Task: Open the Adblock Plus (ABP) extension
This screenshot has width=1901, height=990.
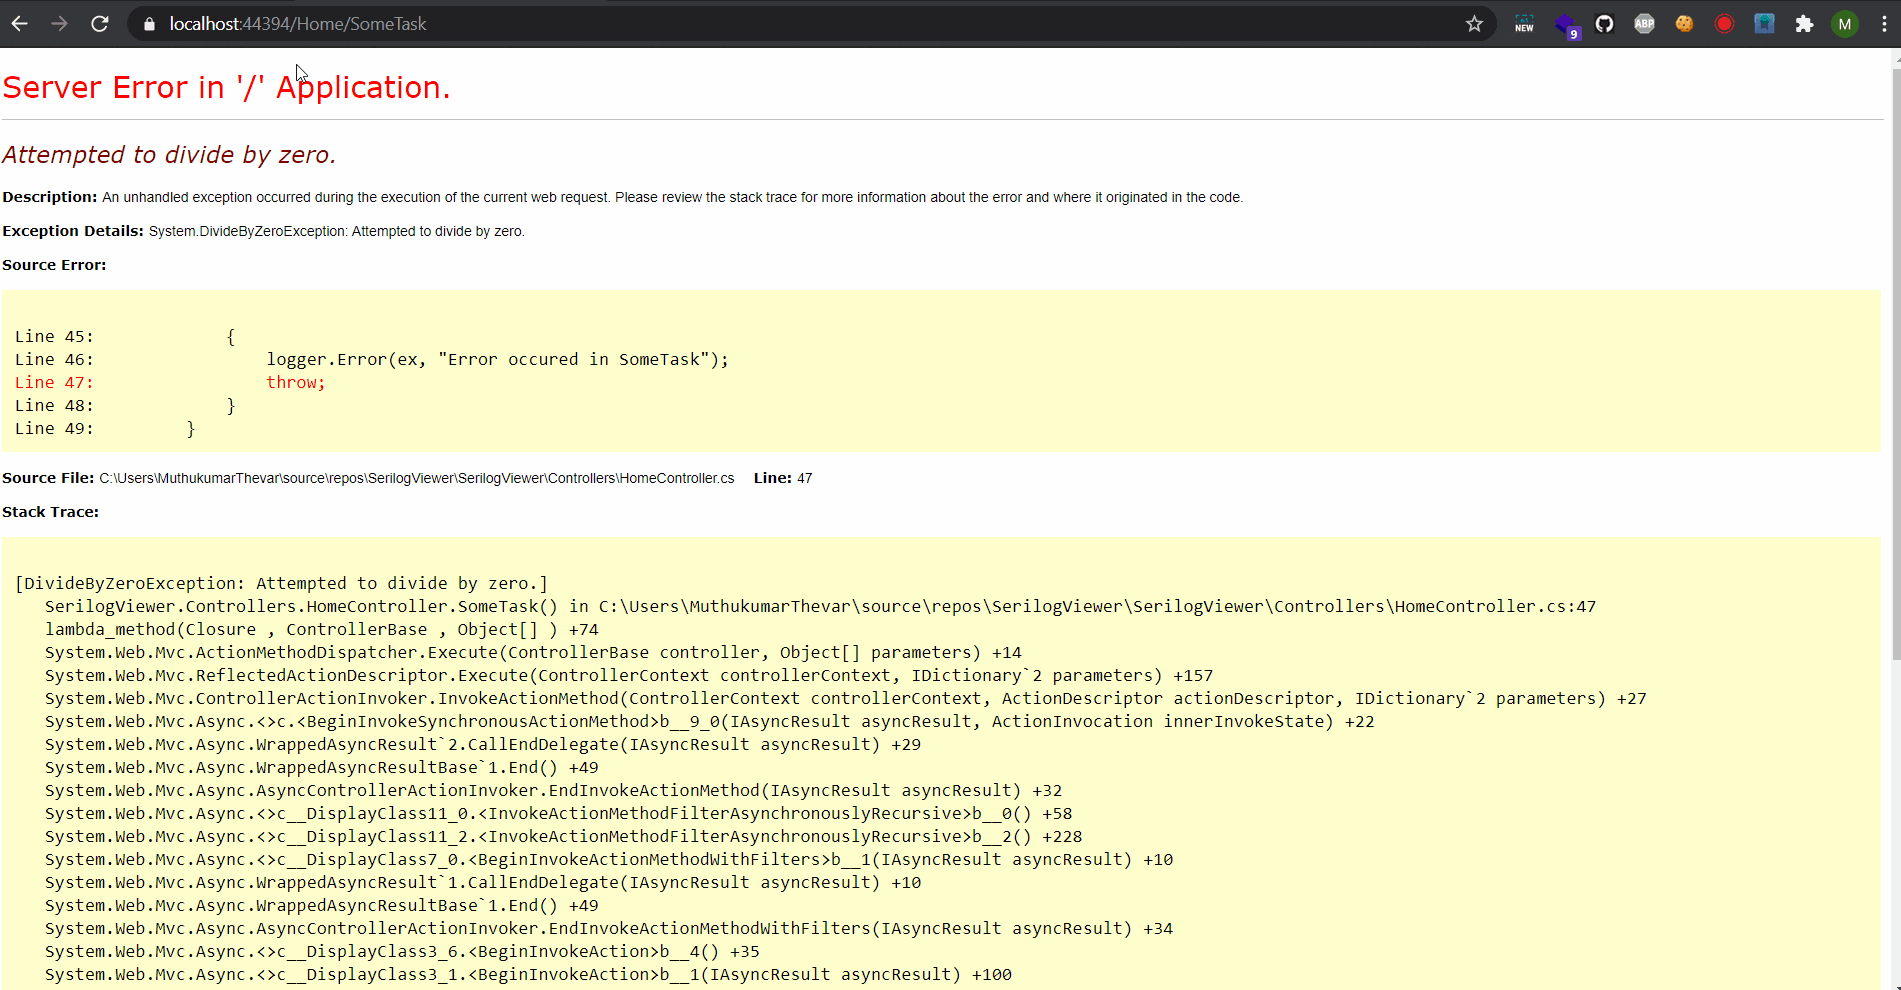Action: tap(1645, 24)
